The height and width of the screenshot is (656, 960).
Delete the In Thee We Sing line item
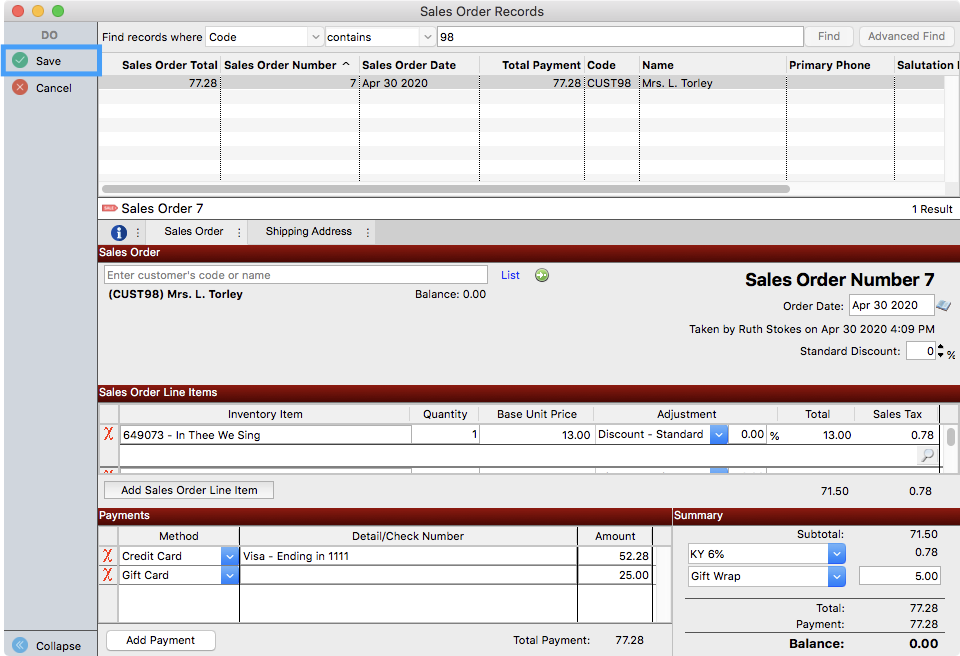[x=109, y=435]
